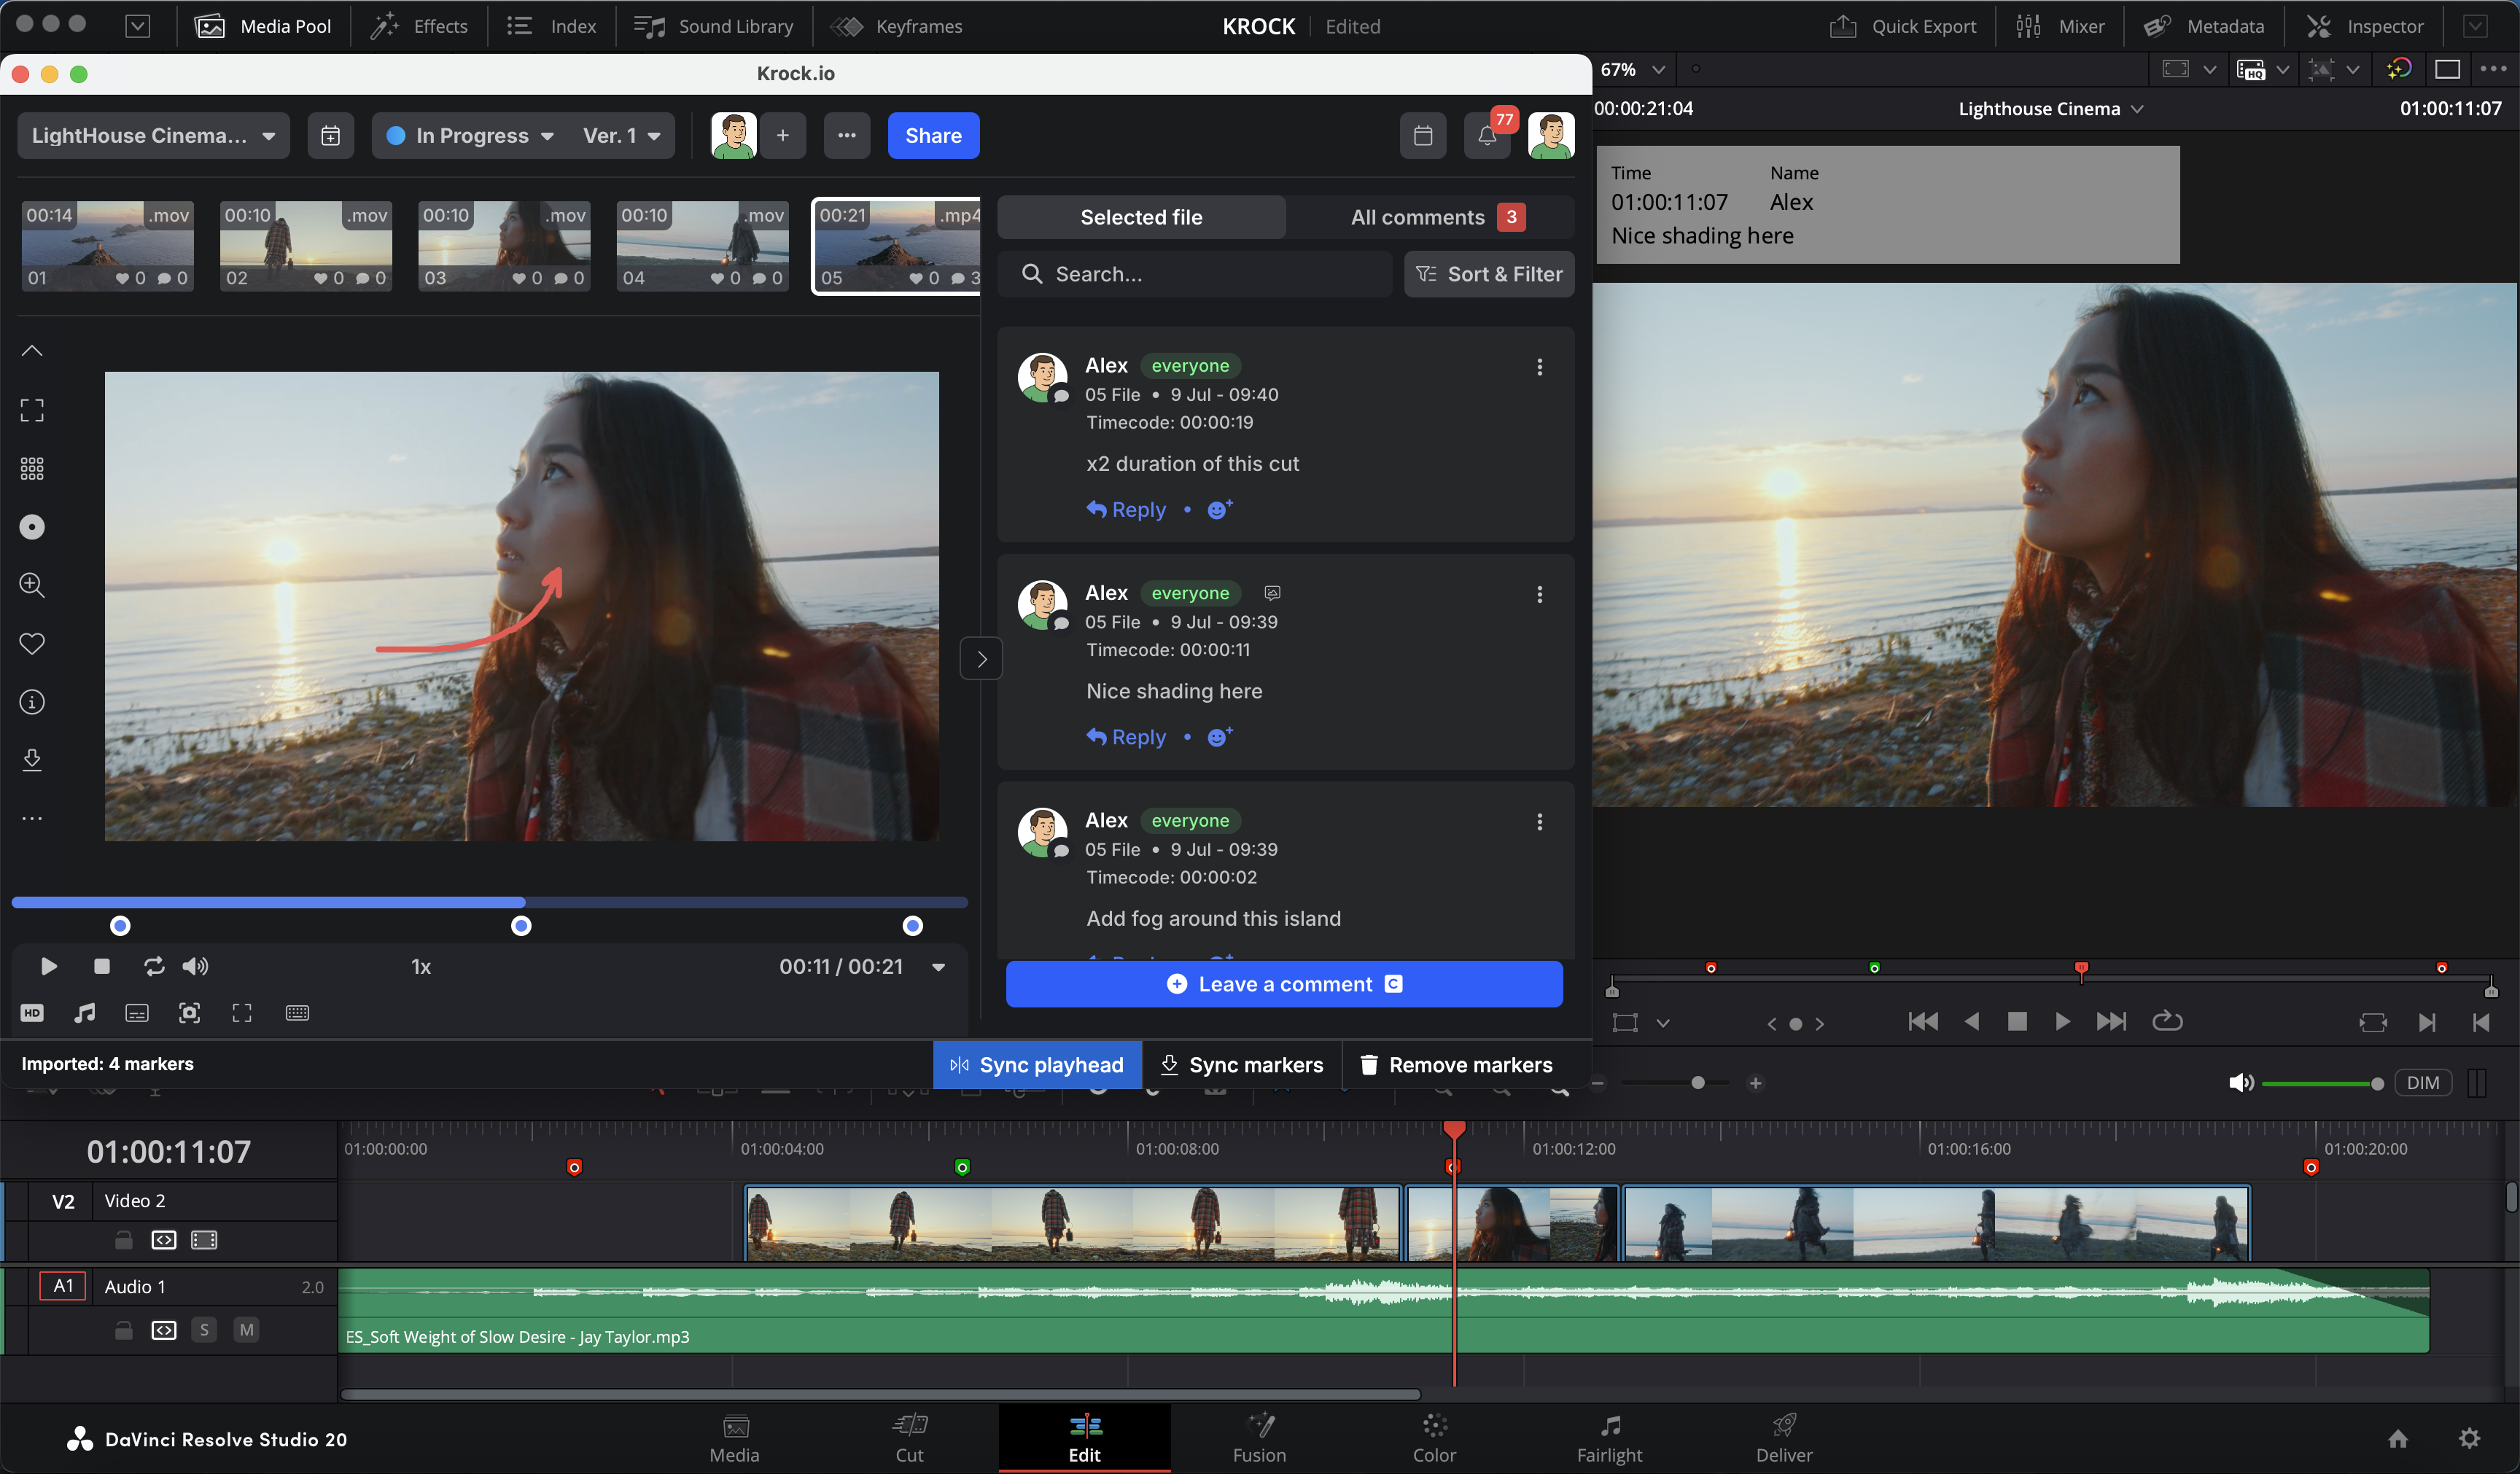Click the loop playback icon in Krock player
Viewport: 2520px width, 1474px height.
click(153, 966)
